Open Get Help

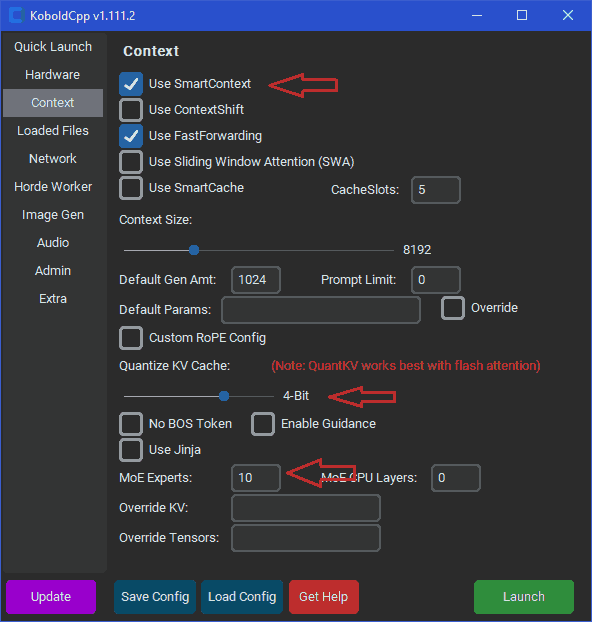[x=324, y=597]
